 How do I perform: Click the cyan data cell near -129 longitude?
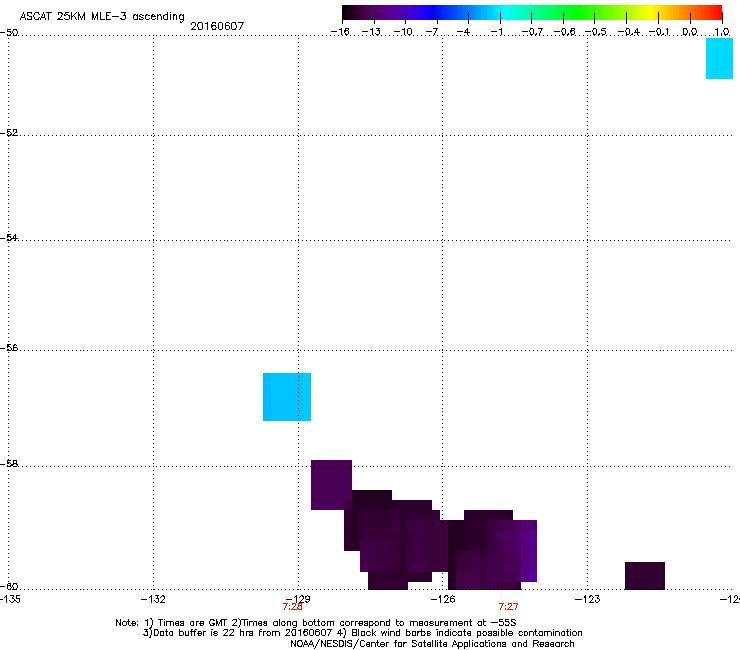tap(287, 397)
